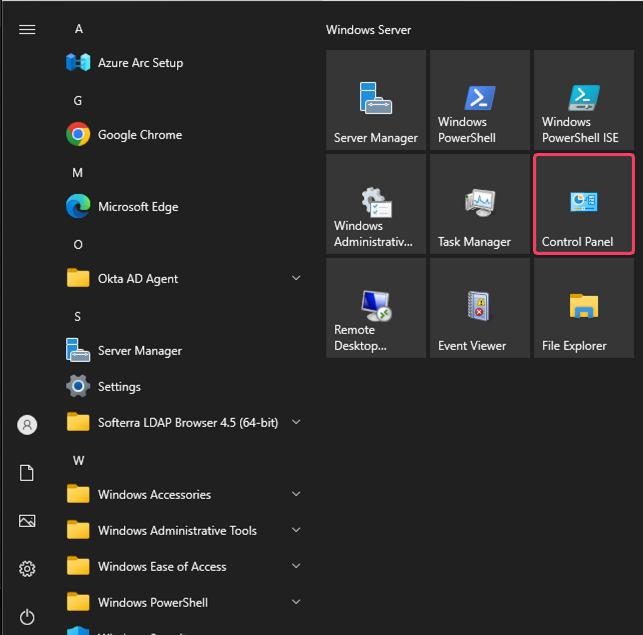The height and width of the screenshot is (635, 643).
Task: Click the Power button icon
Action: pyautogui.click(x=27, y=617)
